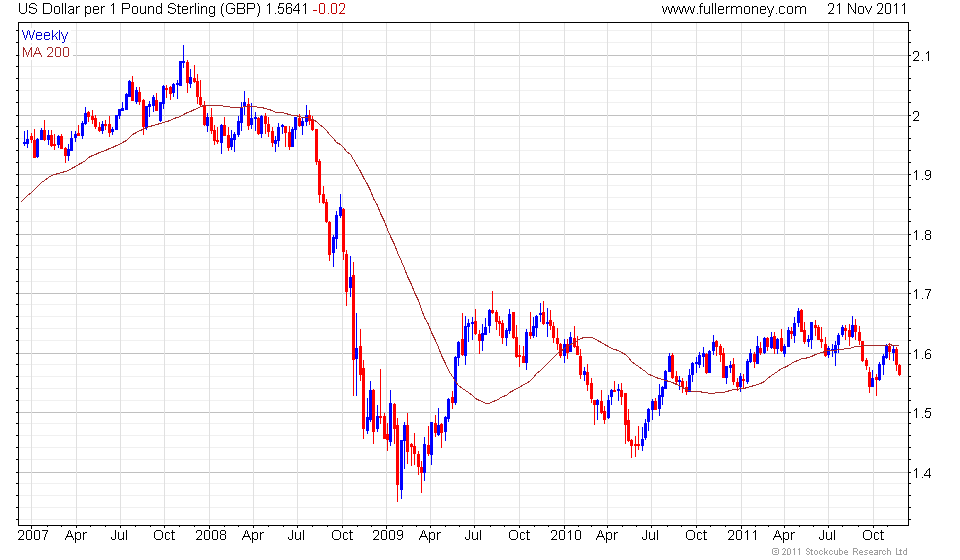The width and height of the screenshot is (960, 560).
Task: Click the 2008 x-axis year label
Action: click(211, 535)
